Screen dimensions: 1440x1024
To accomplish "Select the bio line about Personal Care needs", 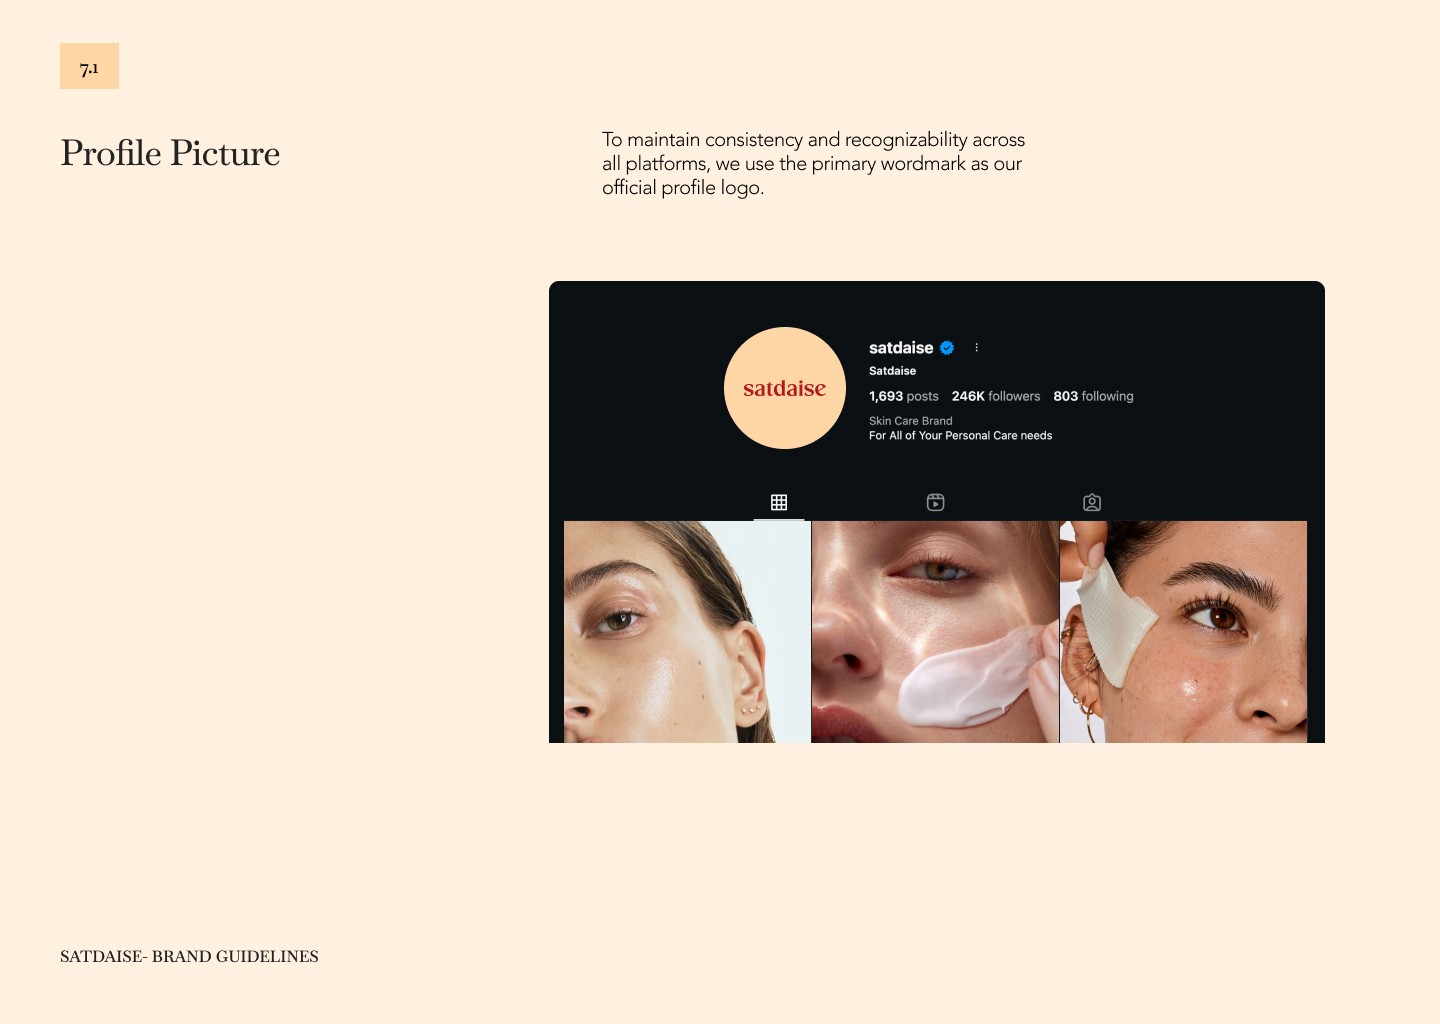I will coord(960,436).
